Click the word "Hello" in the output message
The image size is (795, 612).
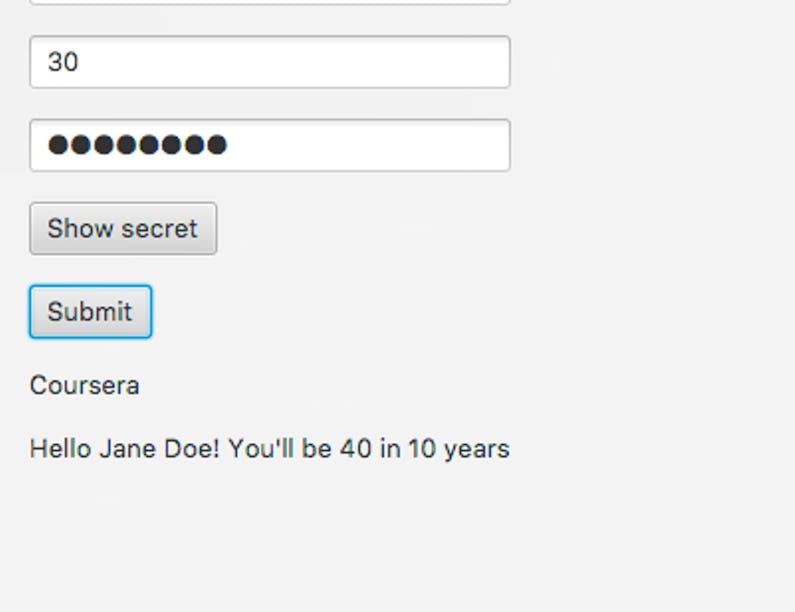tap(61, 449)
